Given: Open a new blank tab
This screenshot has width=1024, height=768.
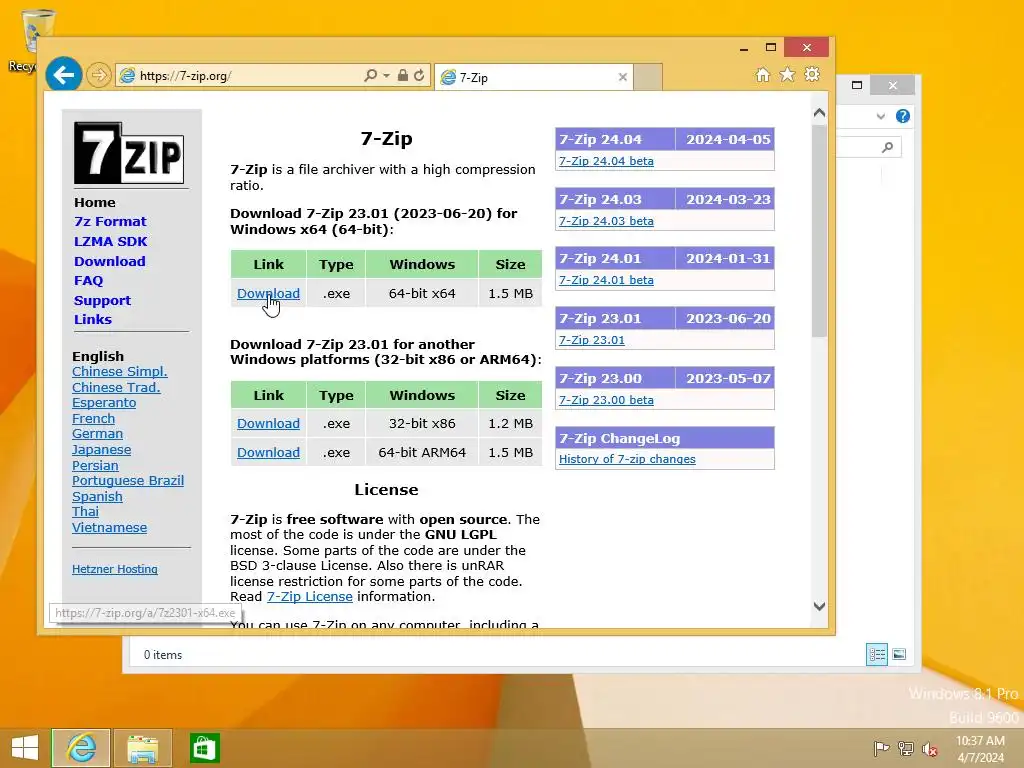Looking at the screenshot, I should pos(648,76).
